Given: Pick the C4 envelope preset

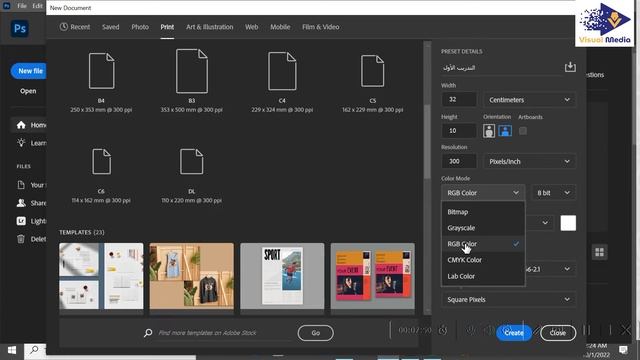Looking at the screenshot, I should pos(282,71).
